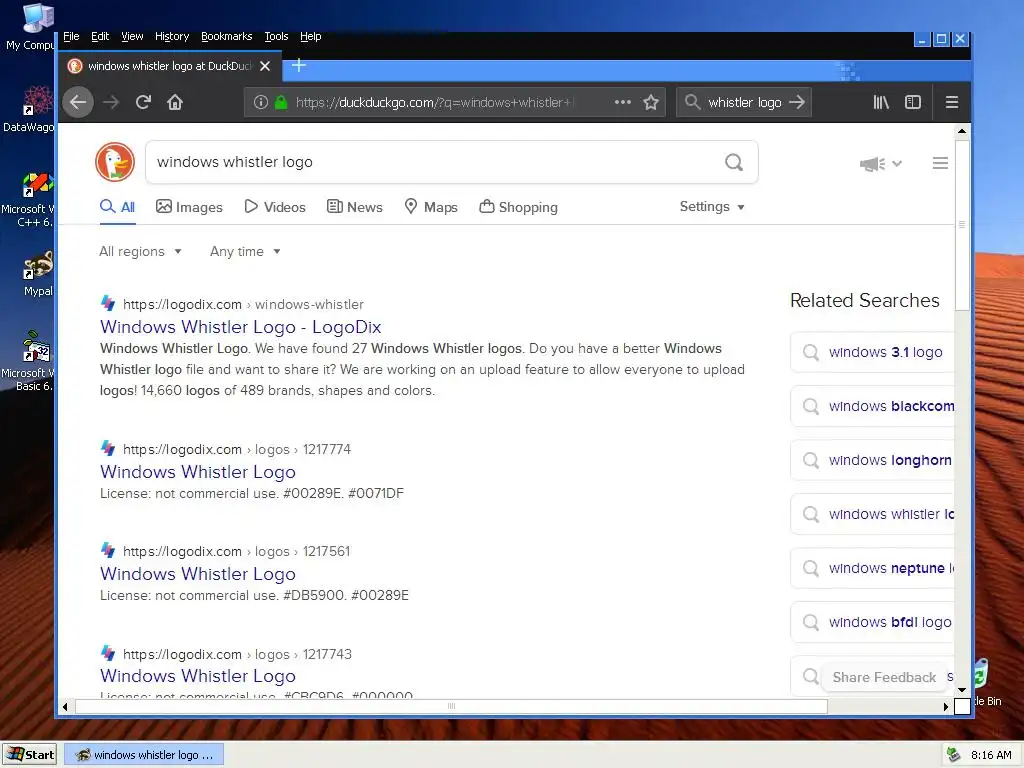Open the megaphone news dropdown
Screen dimensions: 1024x768
point(880,163)
